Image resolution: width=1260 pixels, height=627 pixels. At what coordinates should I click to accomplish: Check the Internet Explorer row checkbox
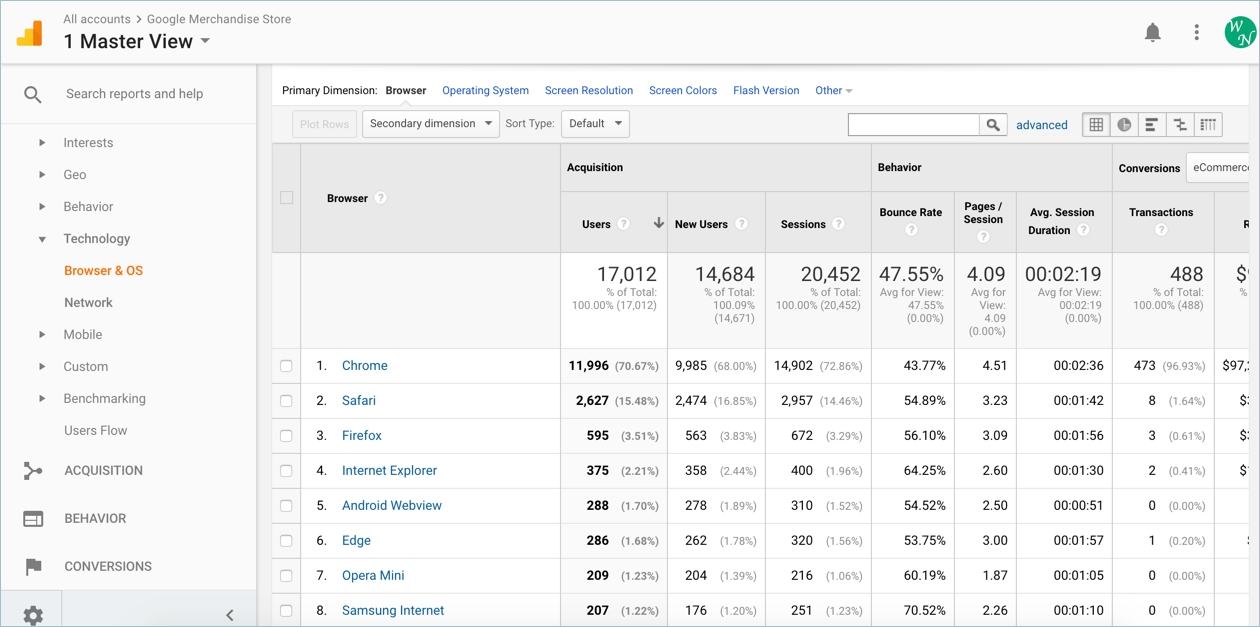click(x=287, y=471)
